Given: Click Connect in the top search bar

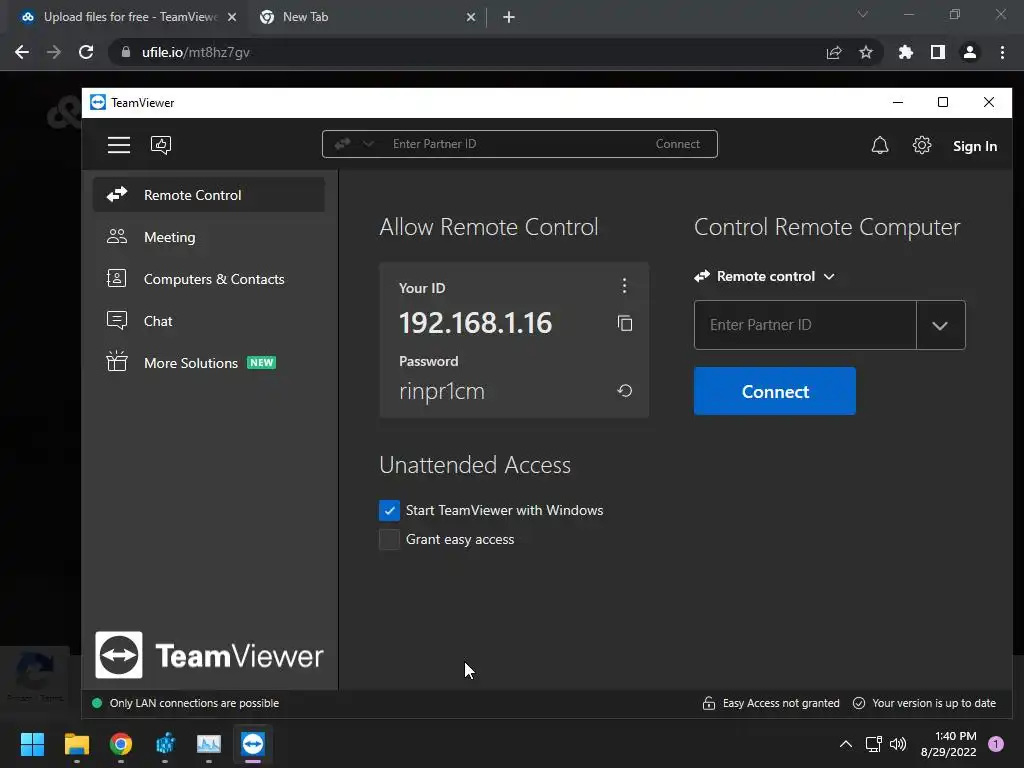Looking at the screenshot, I should coord(677,144).
